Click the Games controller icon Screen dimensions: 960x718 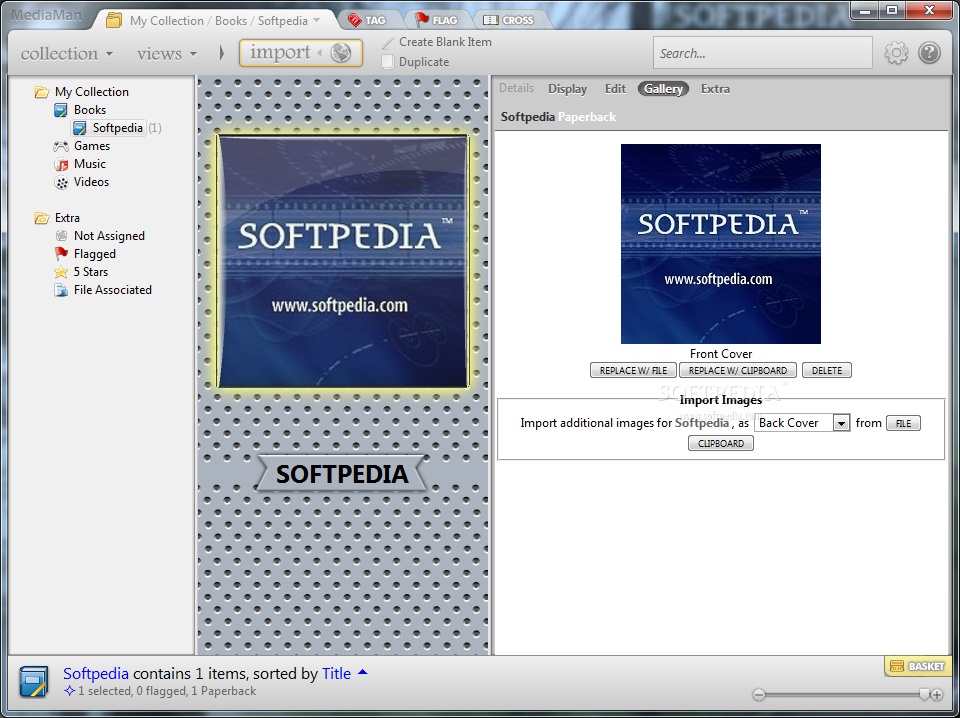click(x=61, y=146)
